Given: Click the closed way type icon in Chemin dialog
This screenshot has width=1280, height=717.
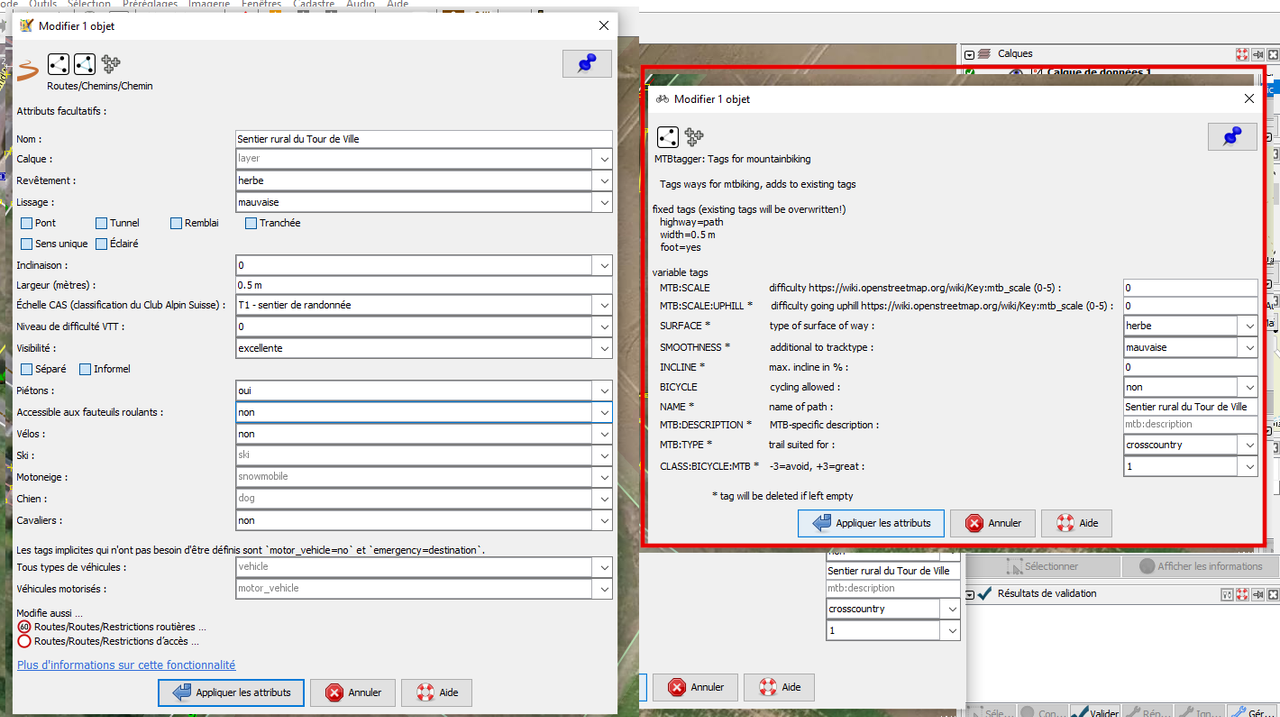Looking at the screenshot, I should [x=85, y=65].
